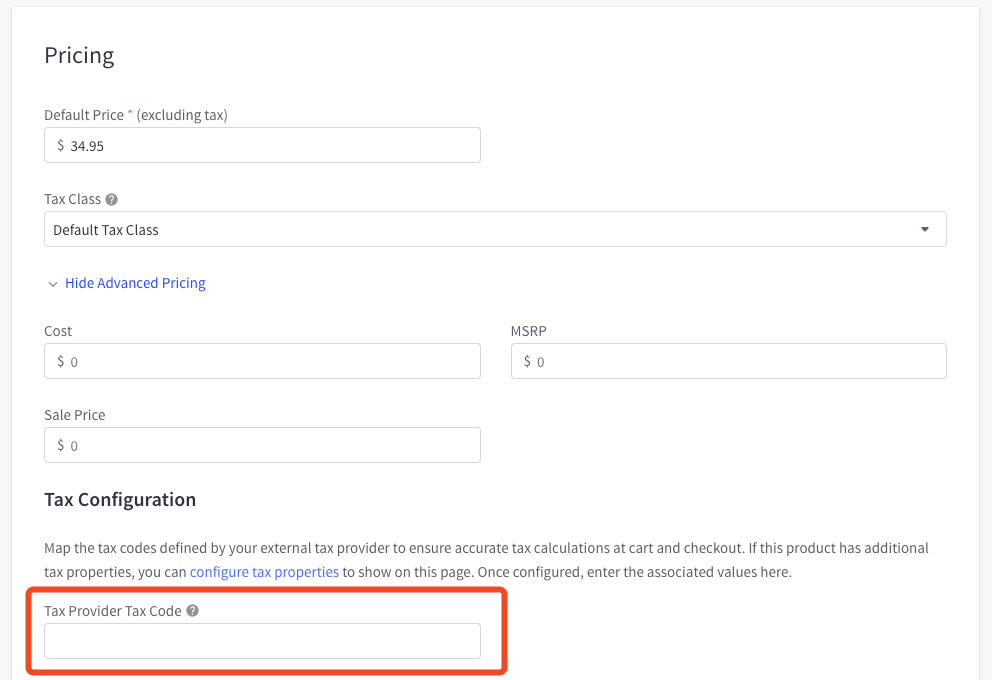Collapse Advanced Pricing using the chevron icon
The height and width of the screenshot is (680, 992).
(x=53, y=284)
